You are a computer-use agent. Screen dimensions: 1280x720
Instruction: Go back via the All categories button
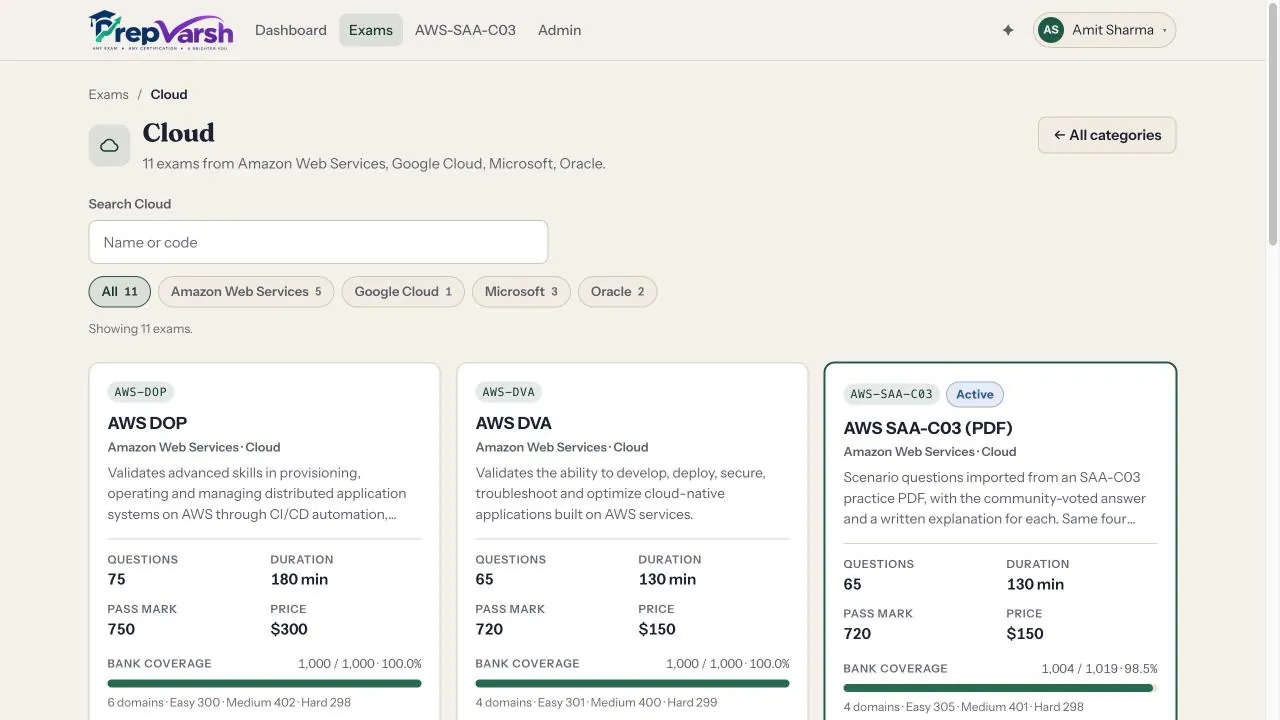pos(1107,135)
